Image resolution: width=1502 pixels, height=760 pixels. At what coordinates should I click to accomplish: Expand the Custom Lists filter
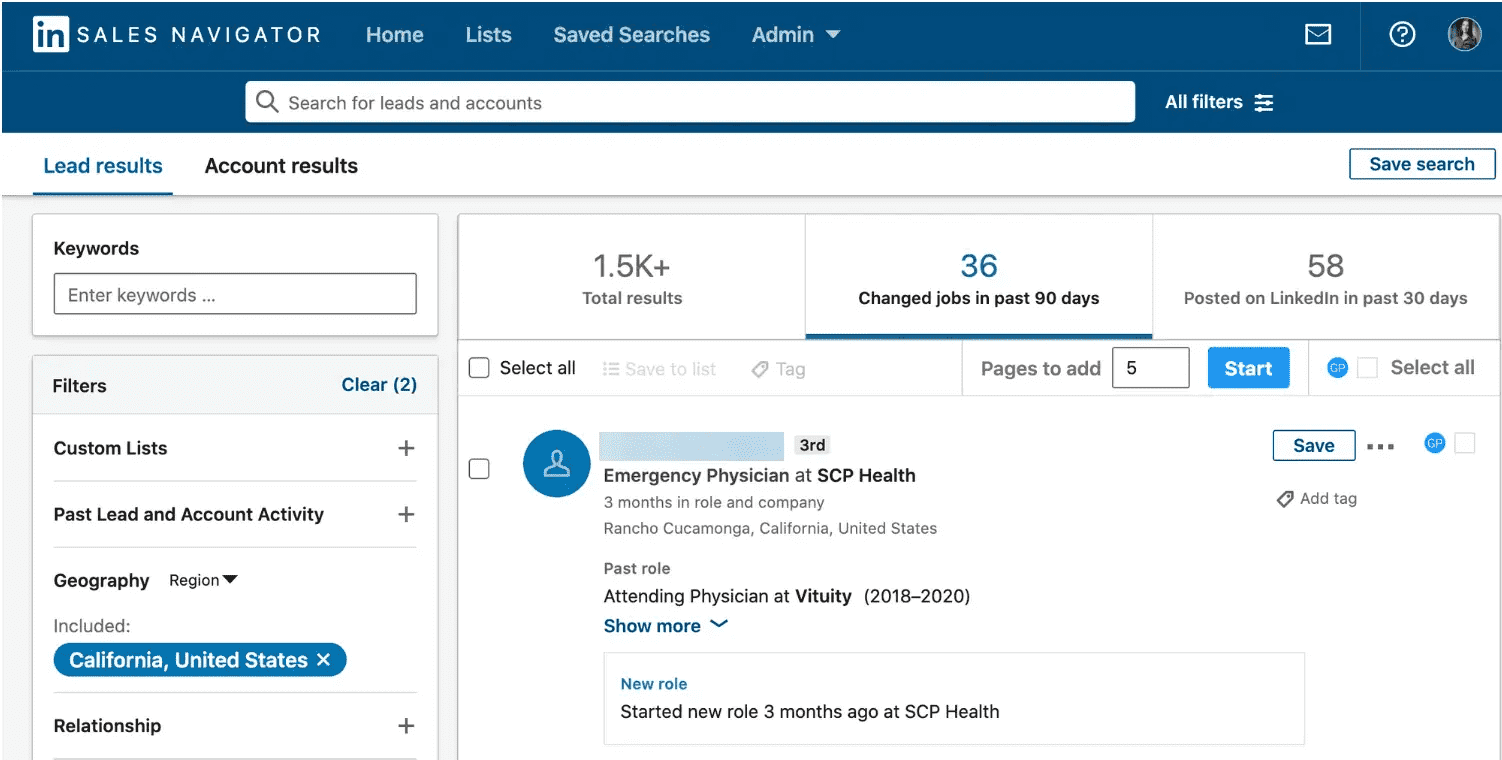(406, 448)
